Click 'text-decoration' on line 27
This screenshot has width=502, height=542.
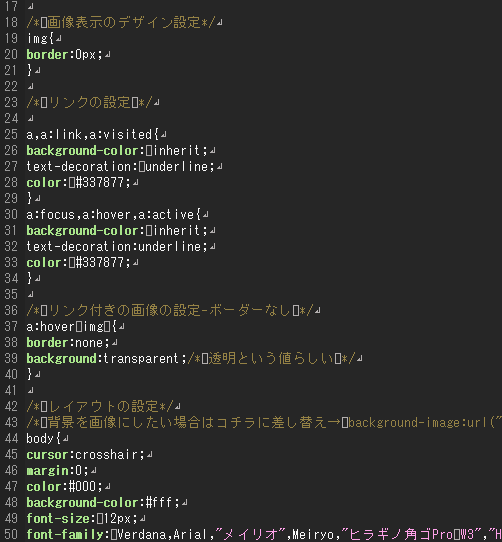[x=78, y=167]
